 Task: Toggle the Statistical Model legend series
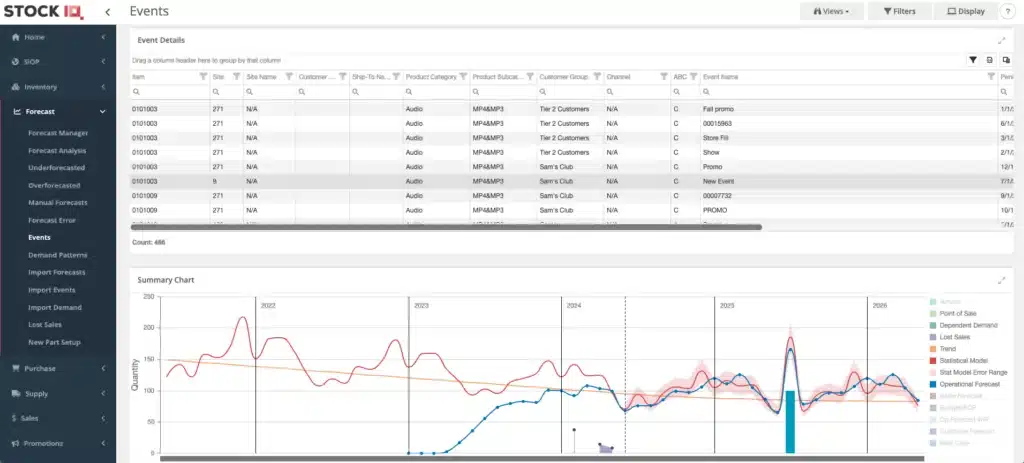(x=959, y=360)
